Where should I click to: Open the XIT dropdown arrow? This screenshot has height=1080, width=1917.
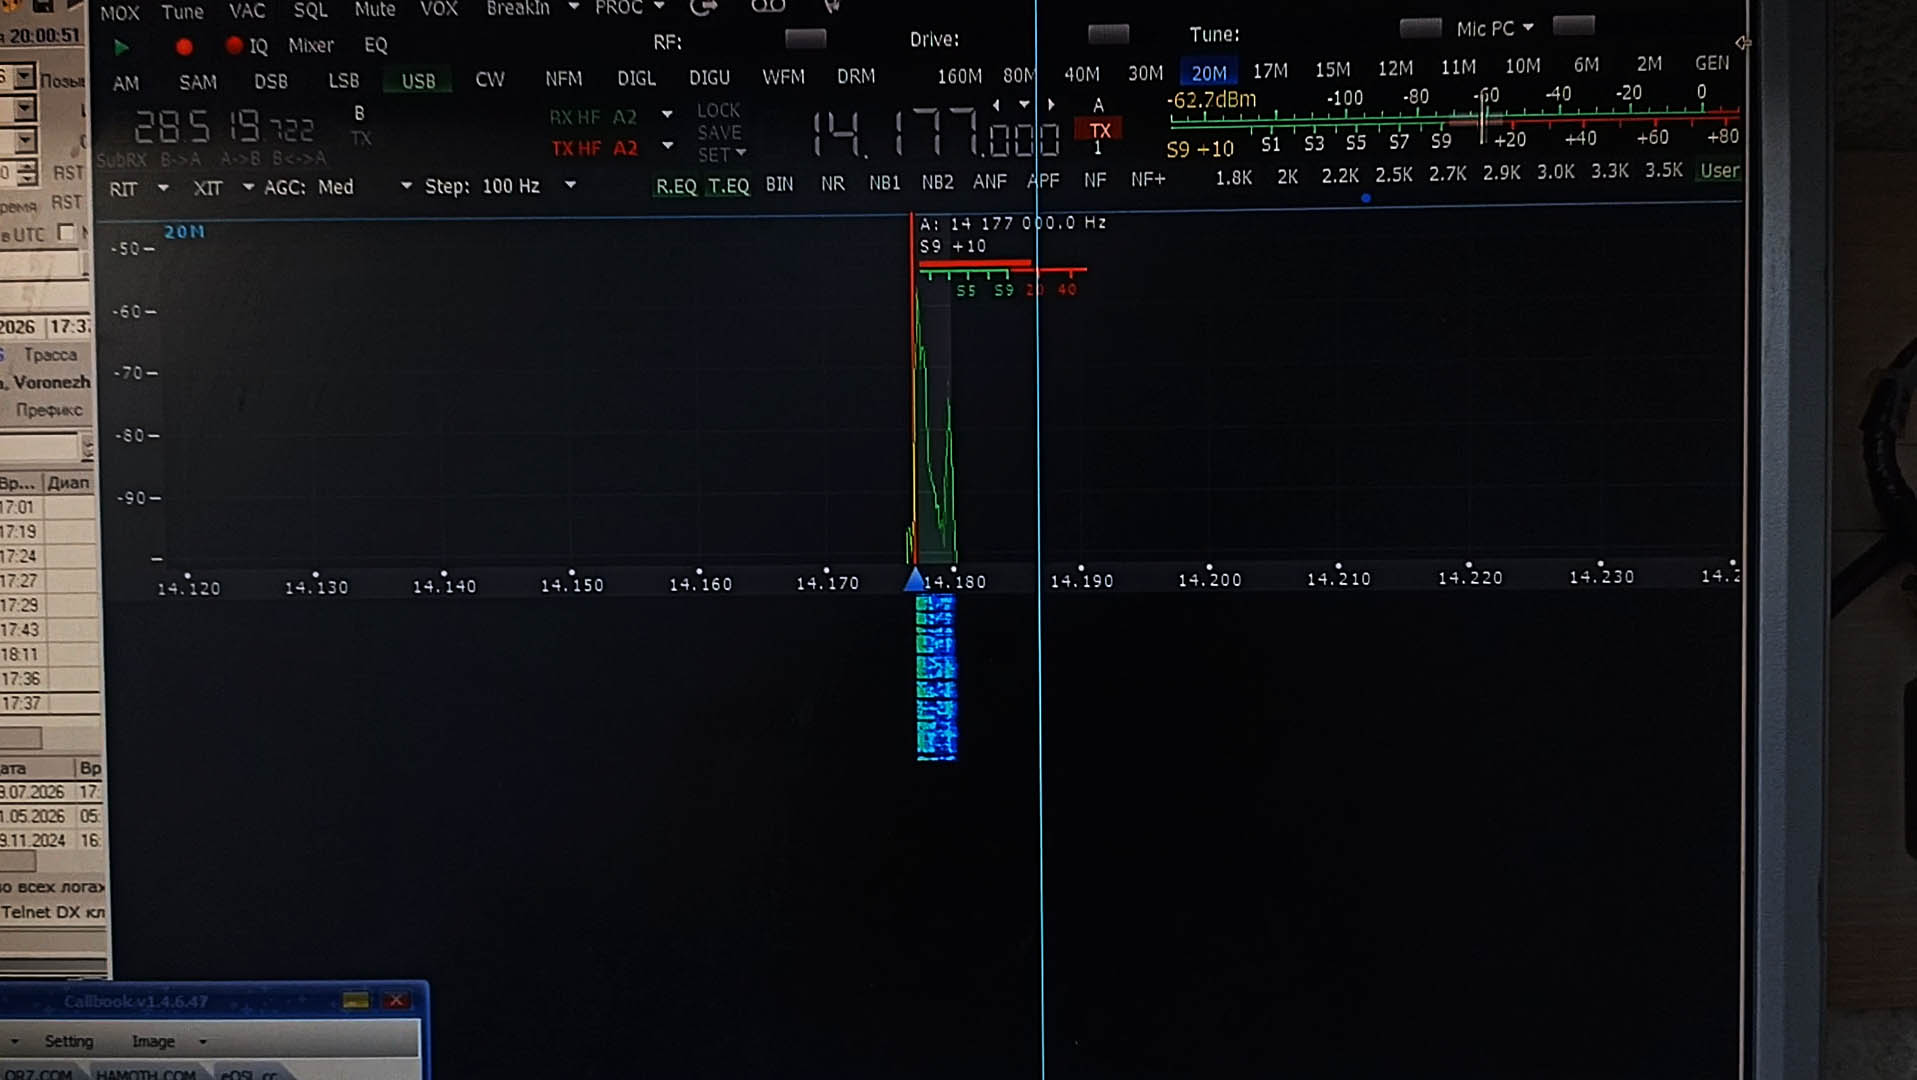pyautogui.click(x=247, y=187)
